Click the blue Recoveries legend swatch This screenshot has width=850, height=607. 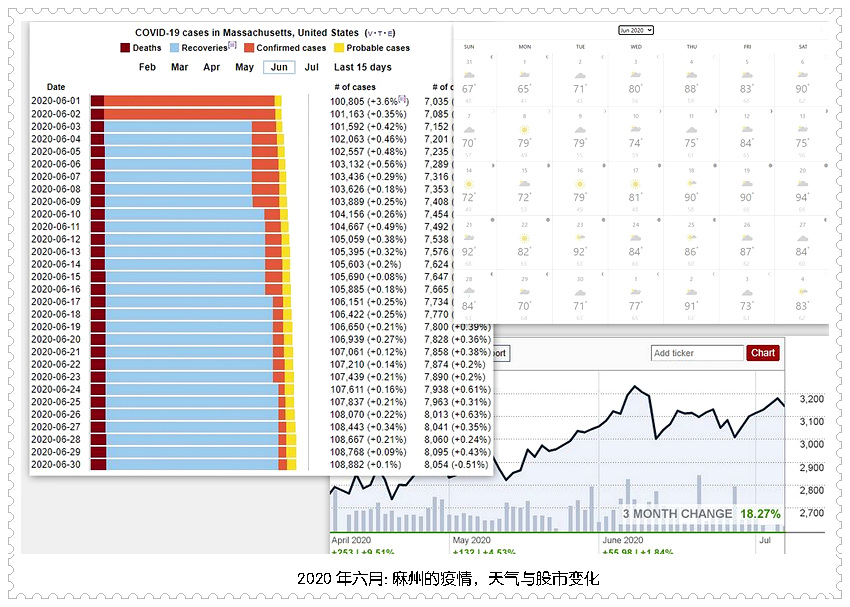pos(175,48)
